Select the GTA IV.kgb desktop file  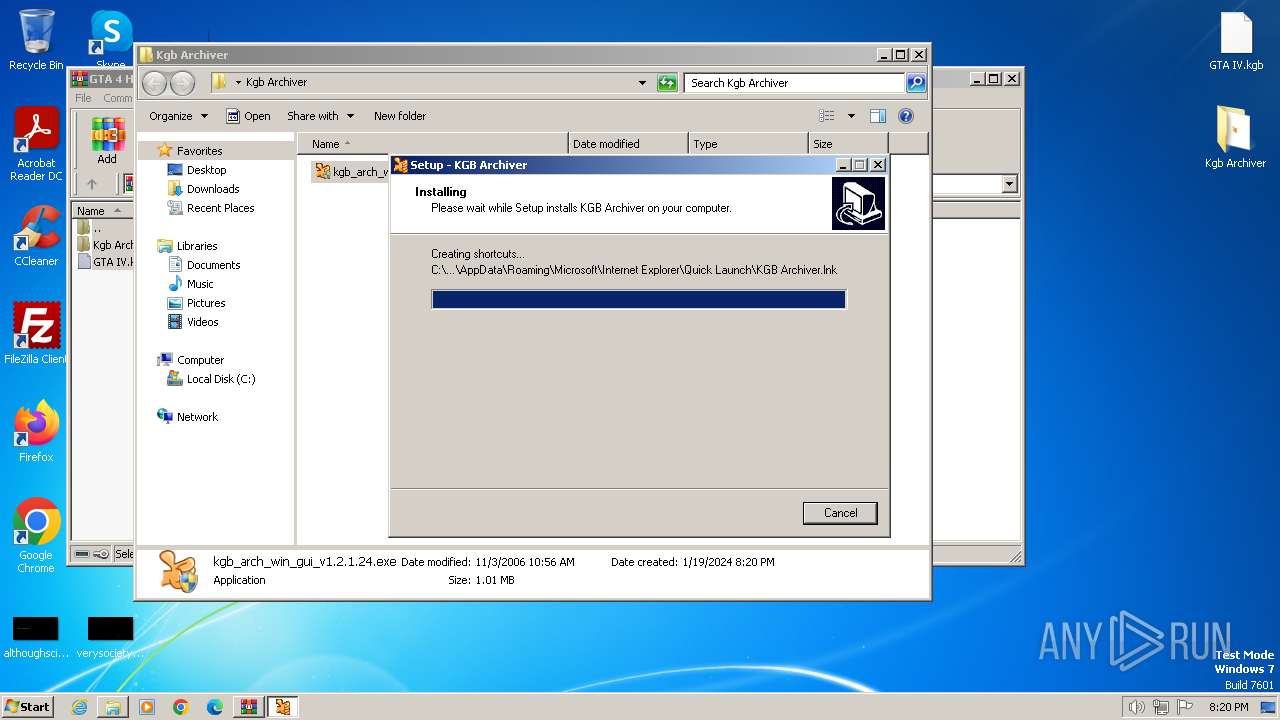tap(1236, 41)
